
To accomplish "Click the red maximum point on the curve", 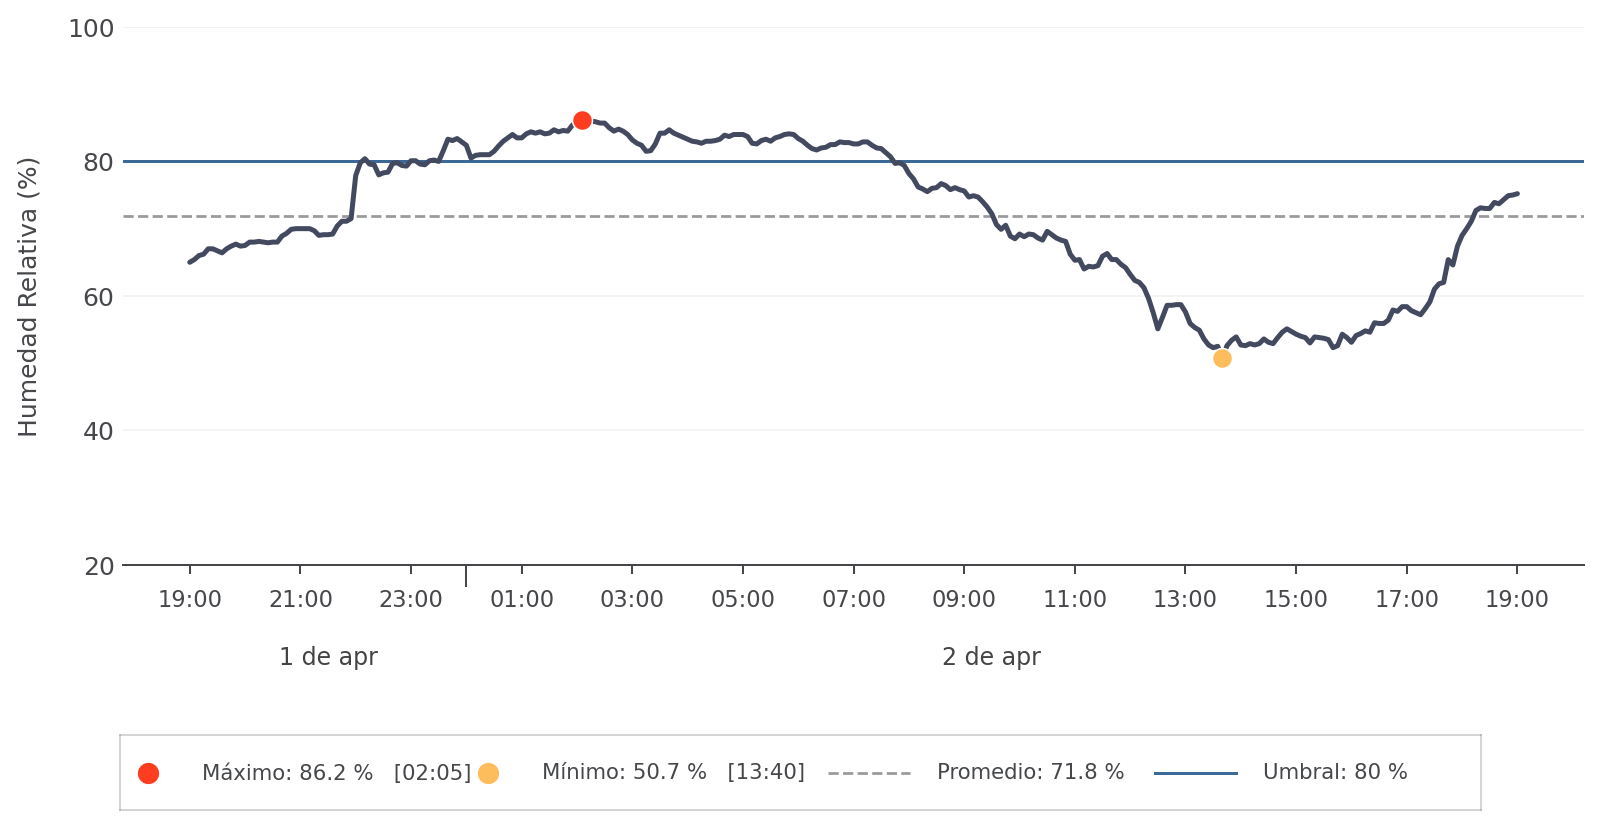I will click(582, 121).
